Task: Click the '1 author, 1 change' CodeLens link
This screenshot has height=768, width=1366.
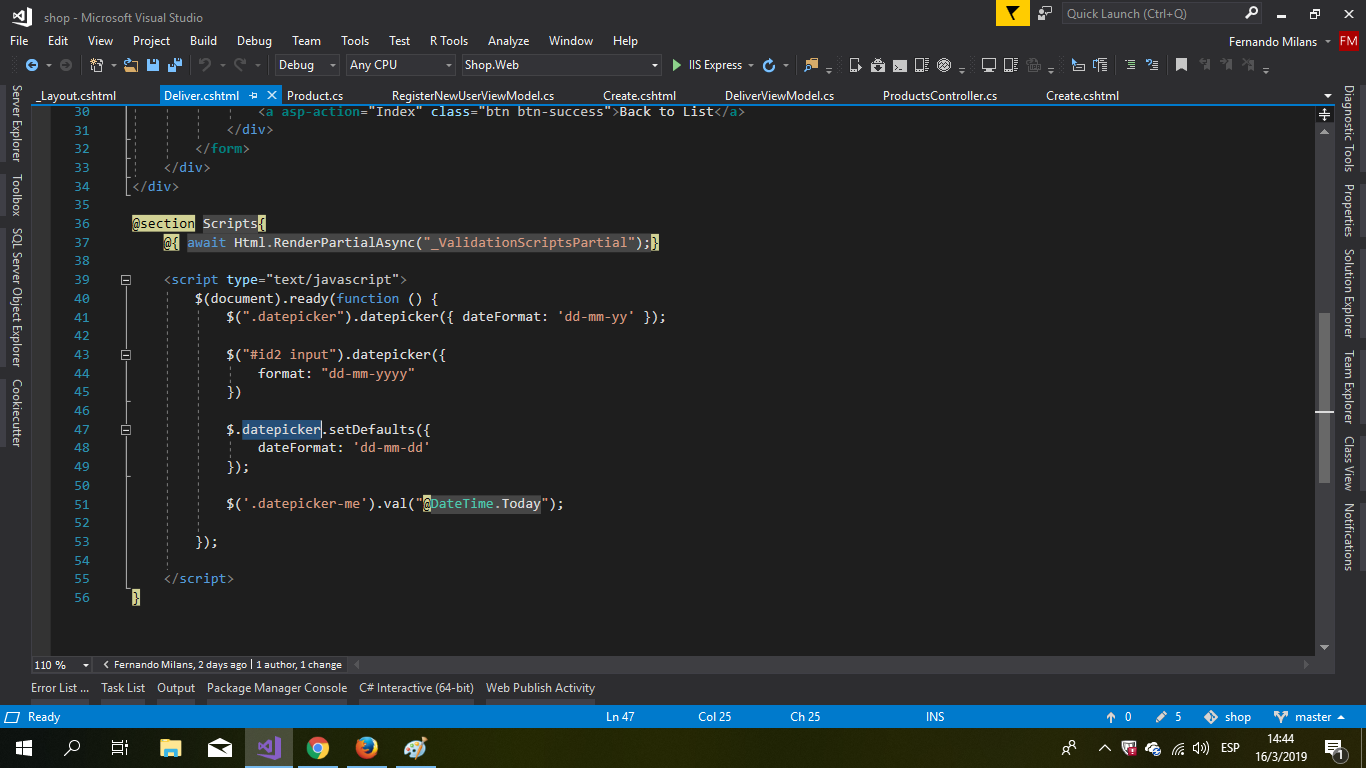Action: tap(299, 664)
